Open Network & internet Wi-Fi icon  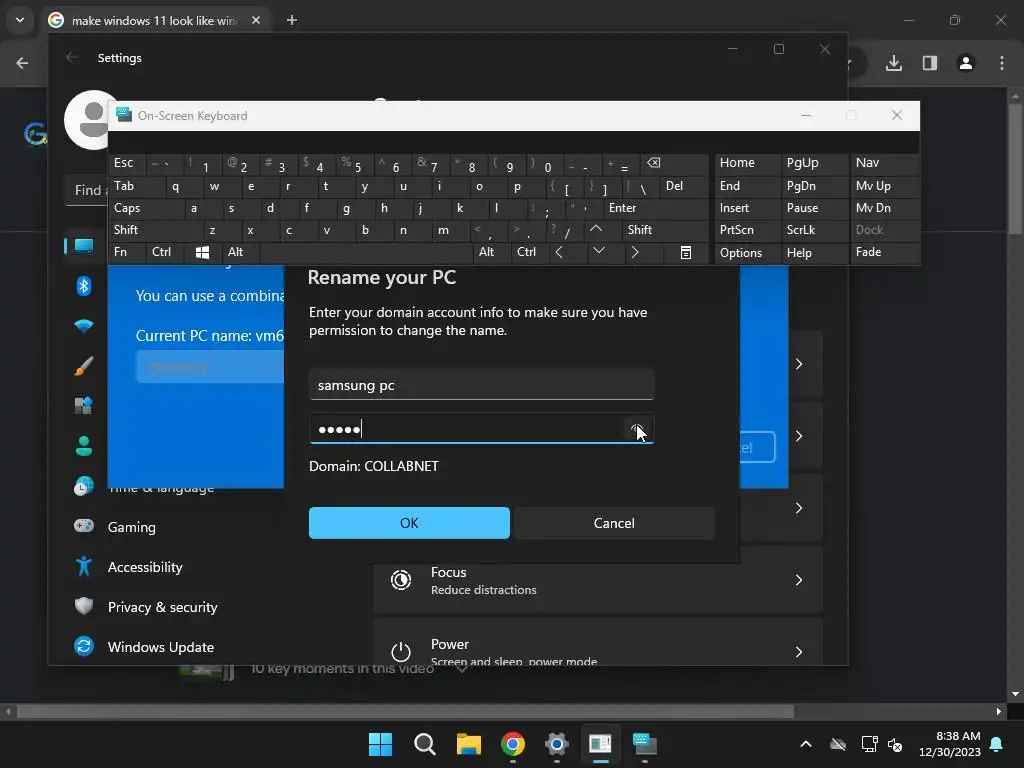[x=84, y=326]
